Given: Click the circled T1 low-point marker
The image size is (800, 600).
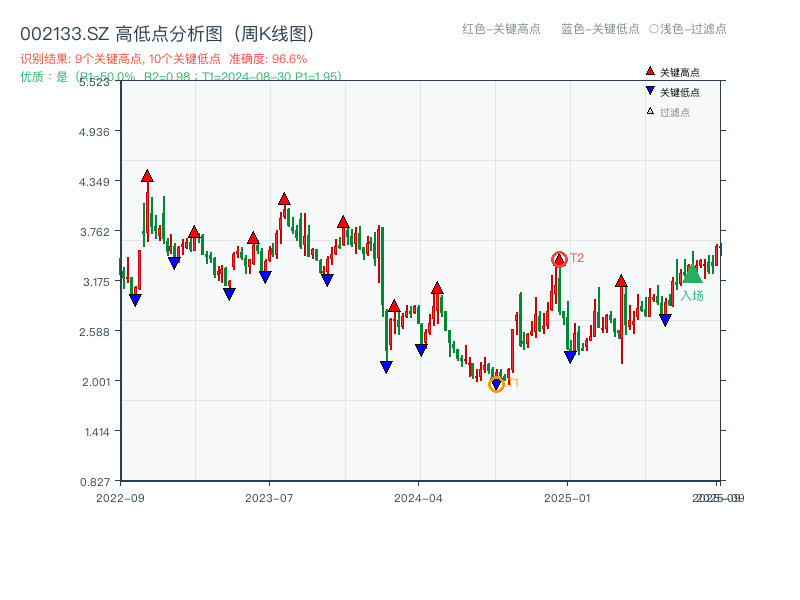Looking at the screenshot, I should pyautogui.click(x=497, y=384).
